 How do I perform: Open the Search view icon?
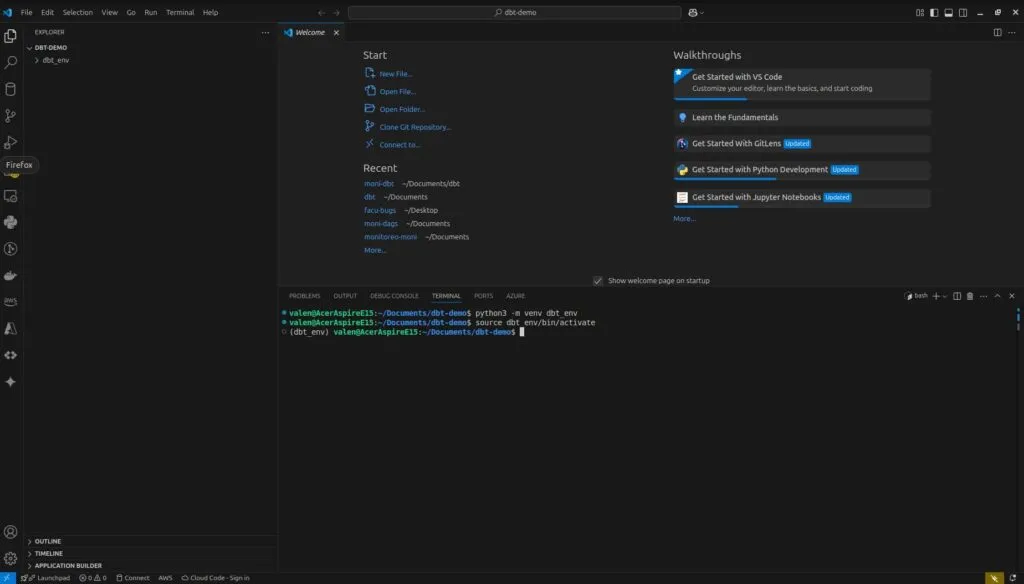click(10, 63)
